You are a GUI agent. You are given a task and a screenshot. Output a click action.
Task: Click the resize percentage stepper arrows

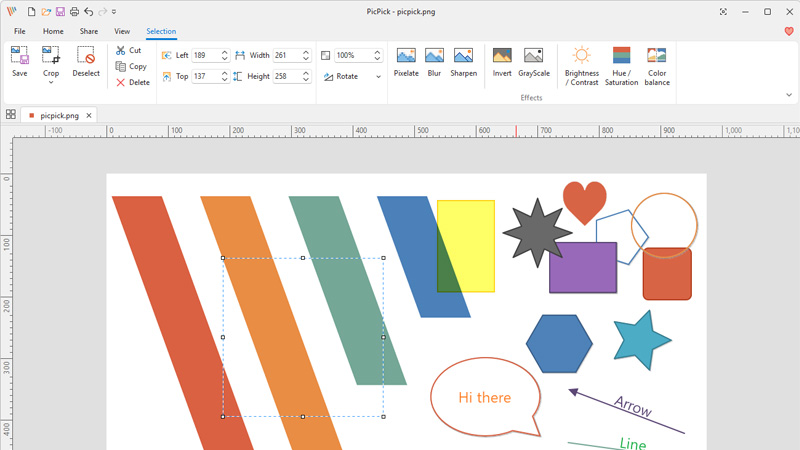click(377, 55)
